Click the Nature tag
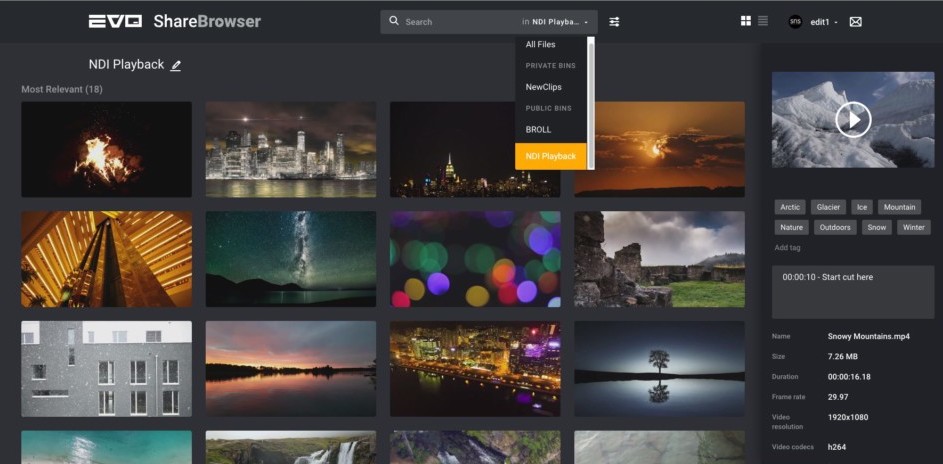Image resolution: width=943 pixels, height=464 pixels. pos(791,228)
